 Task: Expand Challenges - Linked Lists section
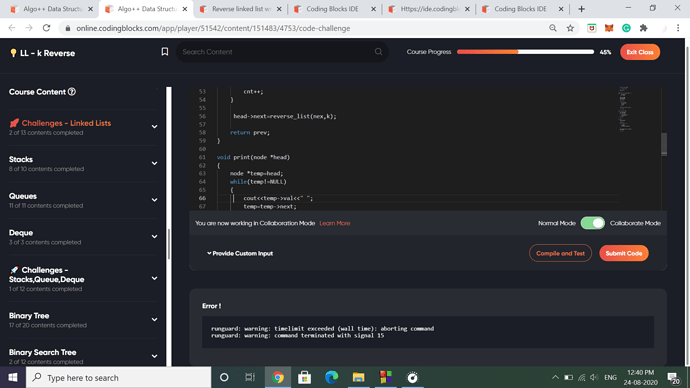[x=154, y=127]
